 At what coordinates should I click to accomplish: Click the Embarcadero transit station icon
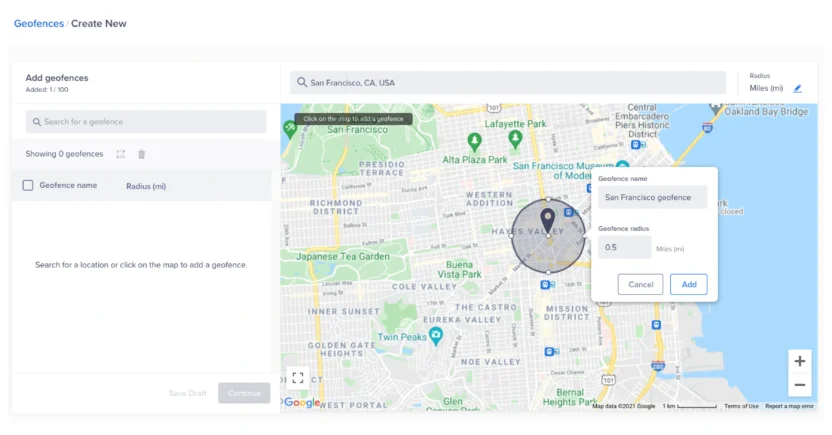tap(637, 145)
